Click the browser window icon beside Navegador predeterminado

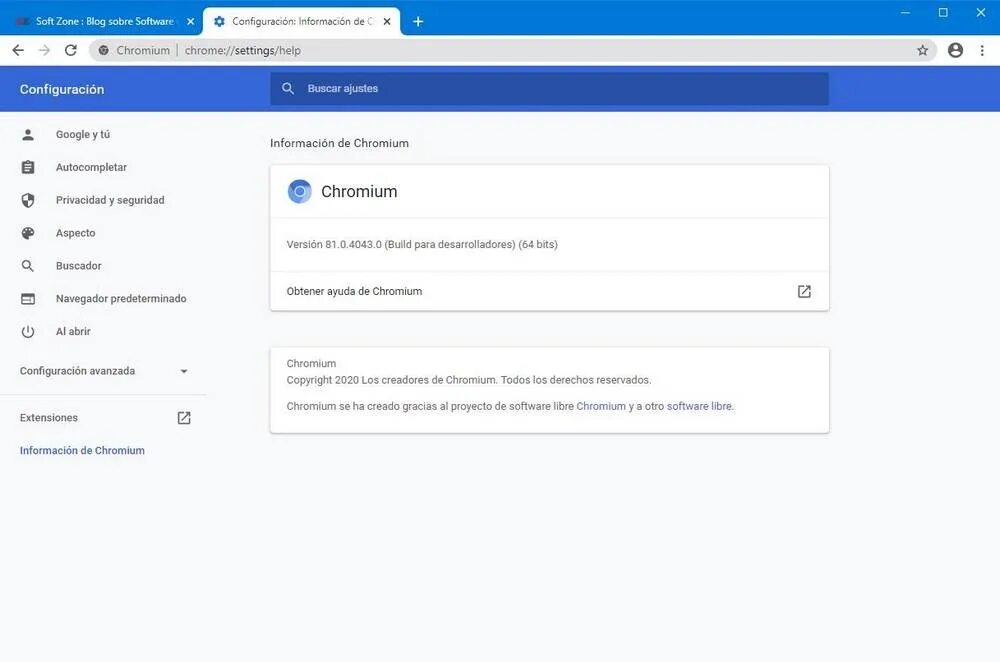[28, 298]
